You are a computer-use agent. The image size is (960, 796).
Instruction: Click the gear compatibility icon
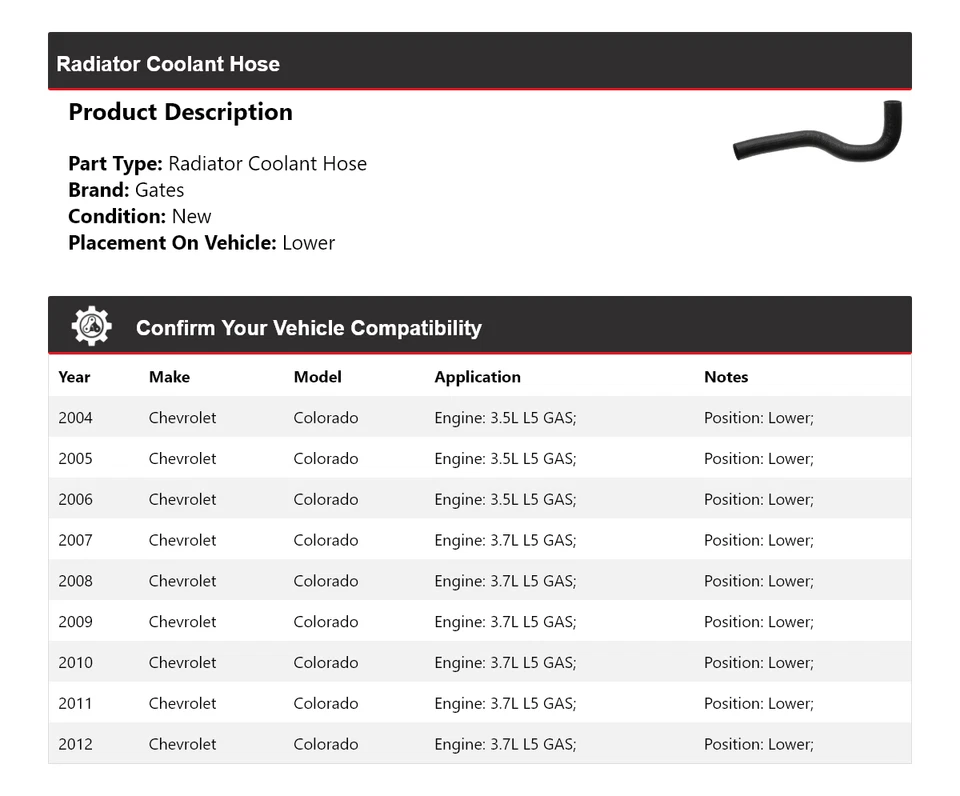pos(91,327)
